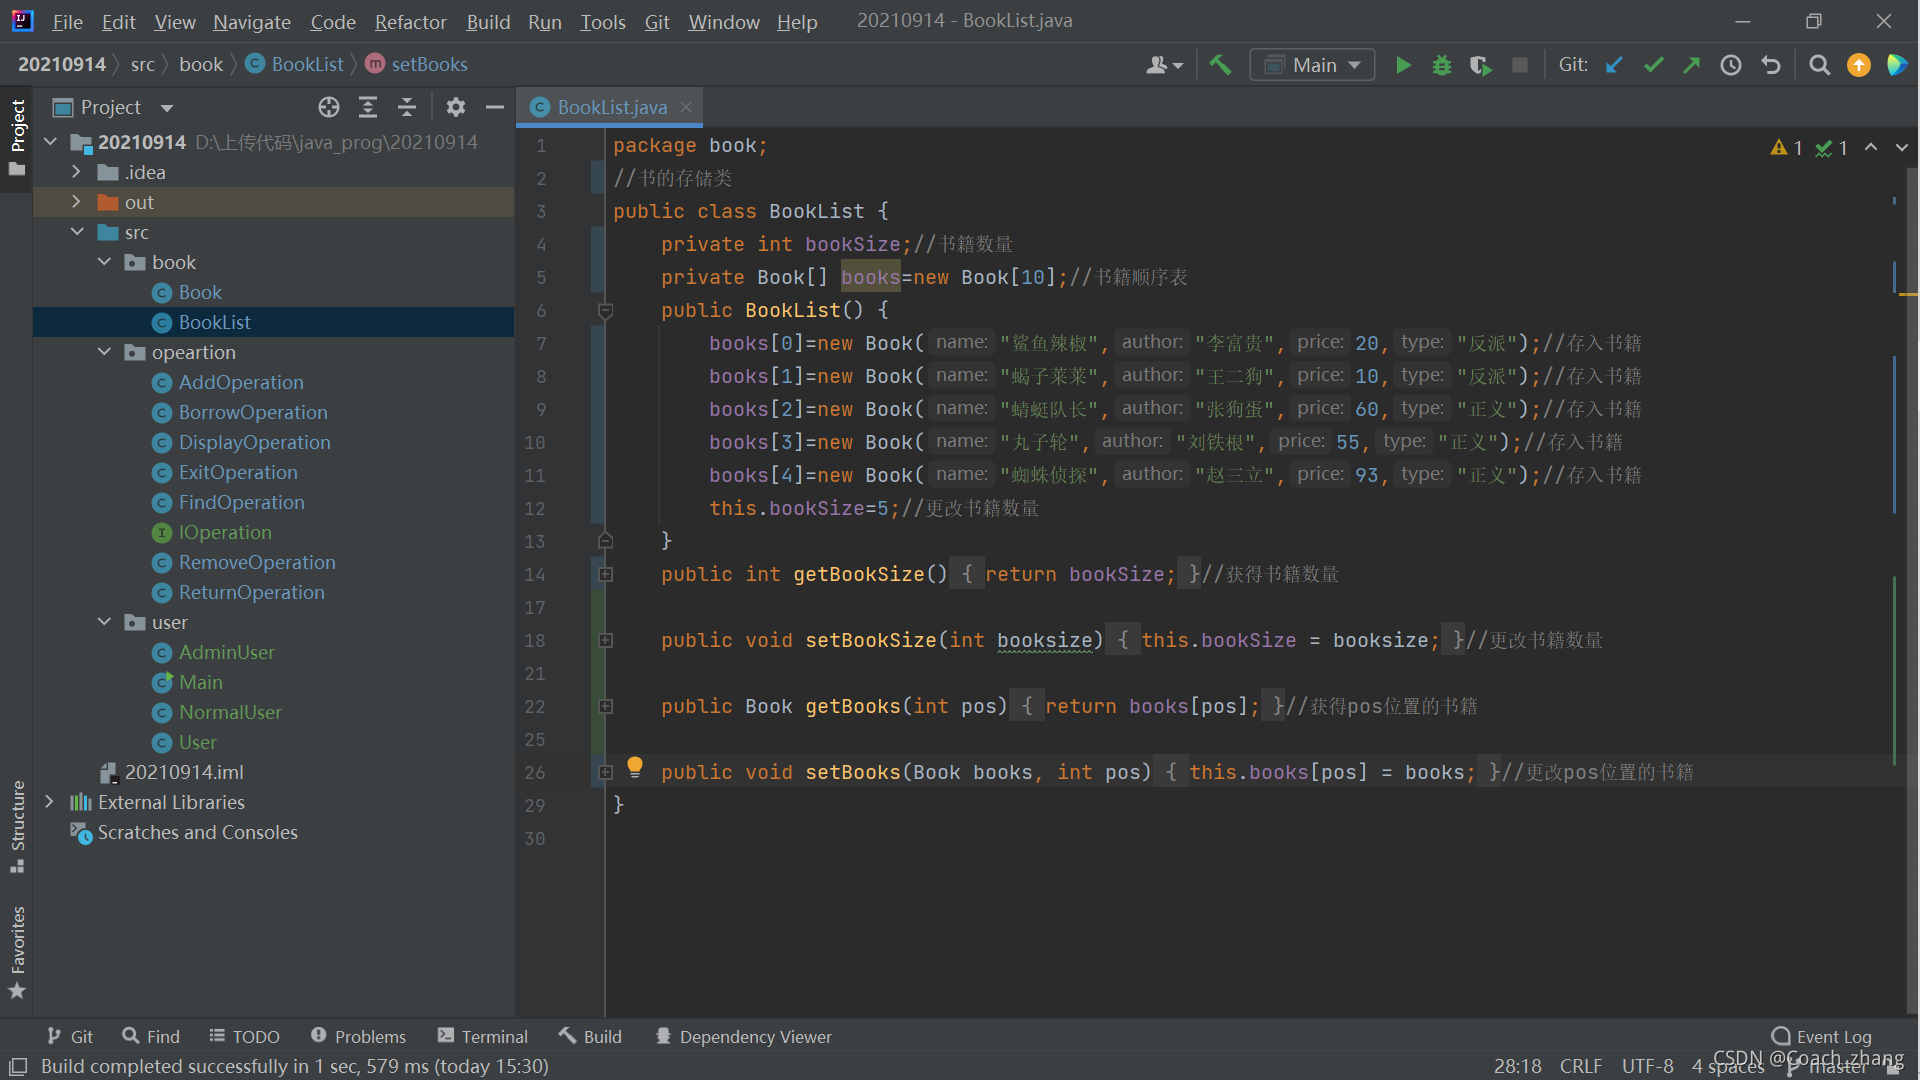The height and width of the screenshot is (1080, 1920).
Task: Click the UTF-8 encoding status
Action: (x=1647, y=1066)
